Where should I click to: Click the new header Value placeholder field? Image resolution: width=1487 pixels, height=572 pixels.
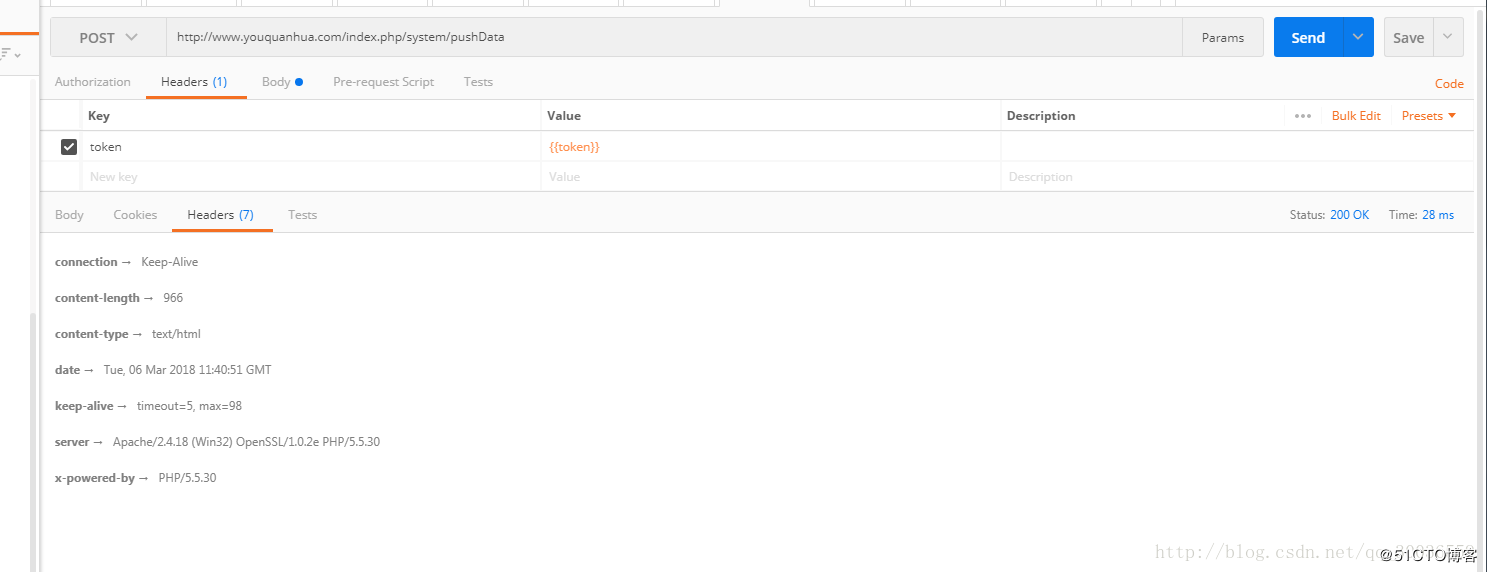tap(771, 177)
